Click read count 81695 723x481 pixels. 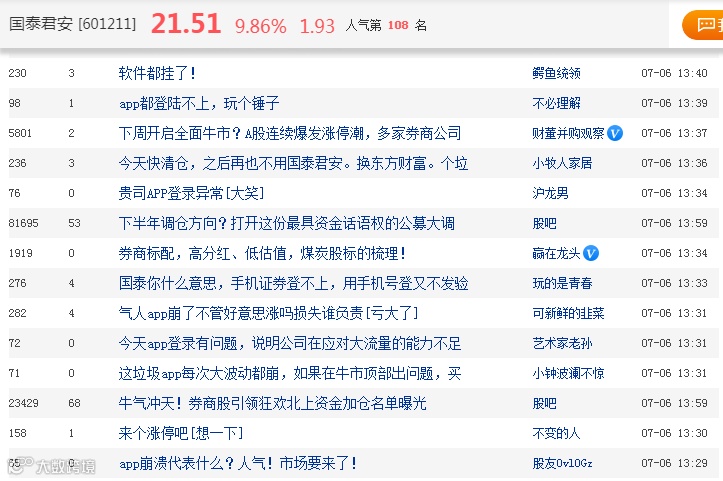coord(24,223)
